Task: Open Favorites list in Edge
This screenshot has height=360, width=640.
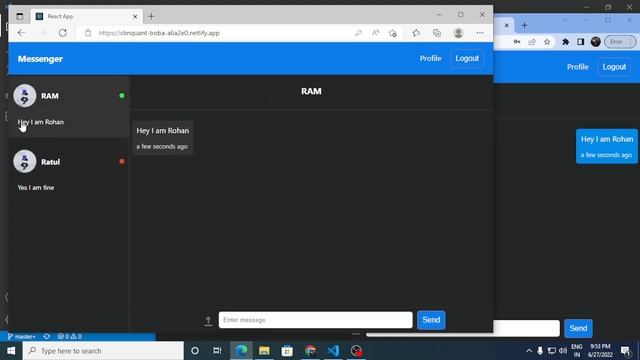Action: coord(416,33)
